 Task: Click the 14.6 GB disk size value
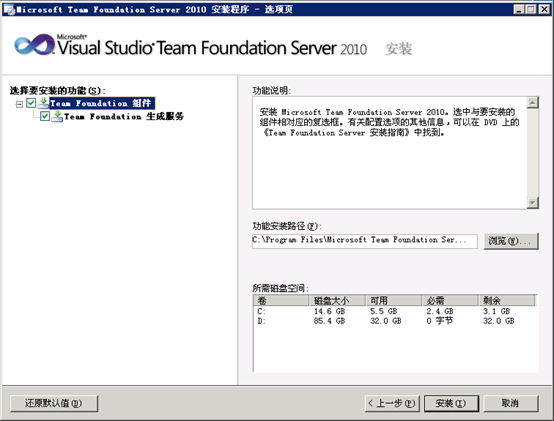(329, 312)
